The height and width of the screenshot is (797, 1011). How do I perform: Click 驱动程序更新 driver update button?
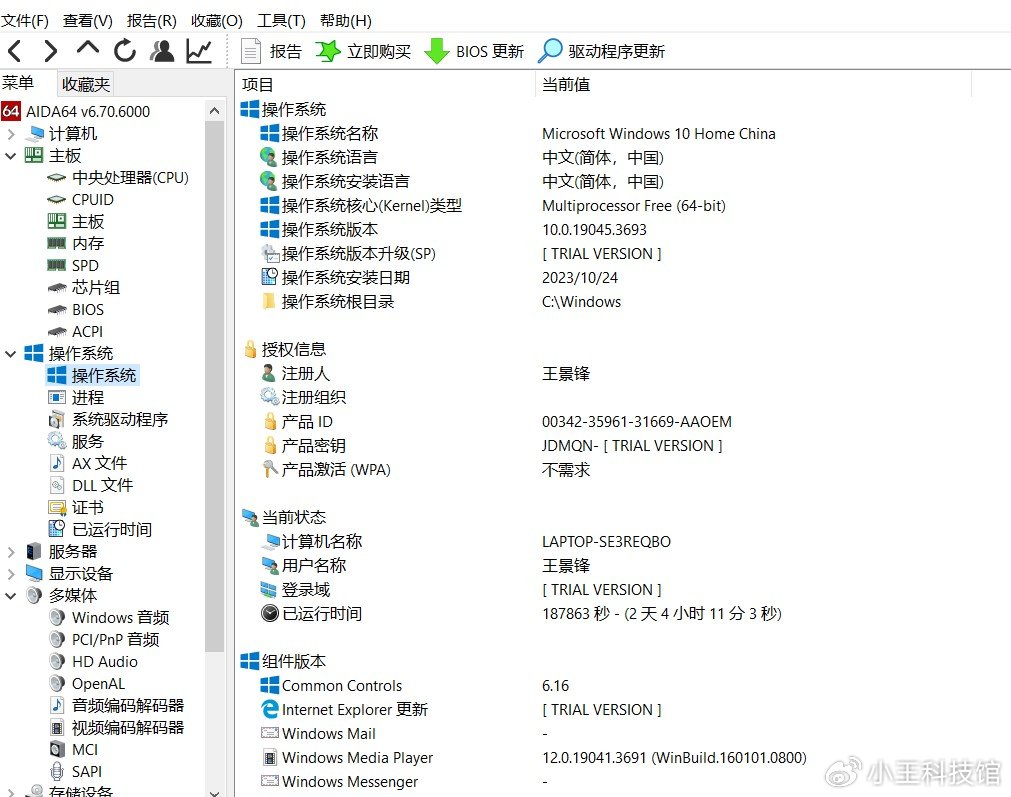tap(601, 51)
